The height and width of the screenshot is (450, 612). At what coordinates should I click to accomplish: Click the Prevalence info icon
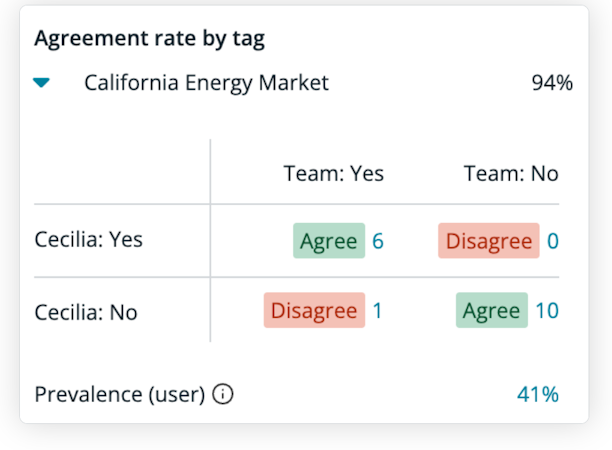pyautogui.click(x=222, y=394)
